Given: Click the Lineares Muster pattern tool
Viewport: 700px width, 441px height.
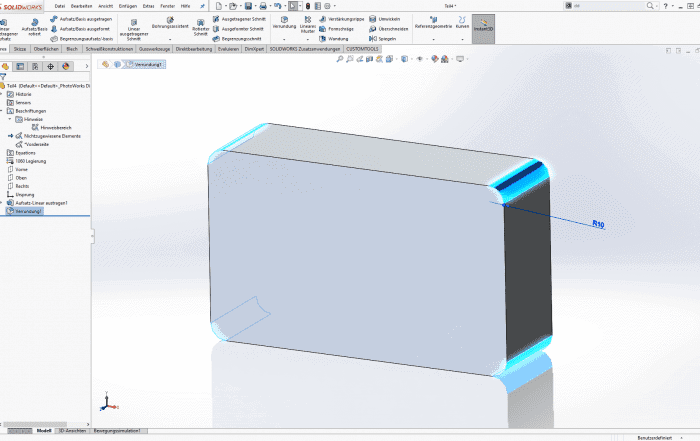Looking at the screenshot, I should pyautogui.click(x=308, y=25).
